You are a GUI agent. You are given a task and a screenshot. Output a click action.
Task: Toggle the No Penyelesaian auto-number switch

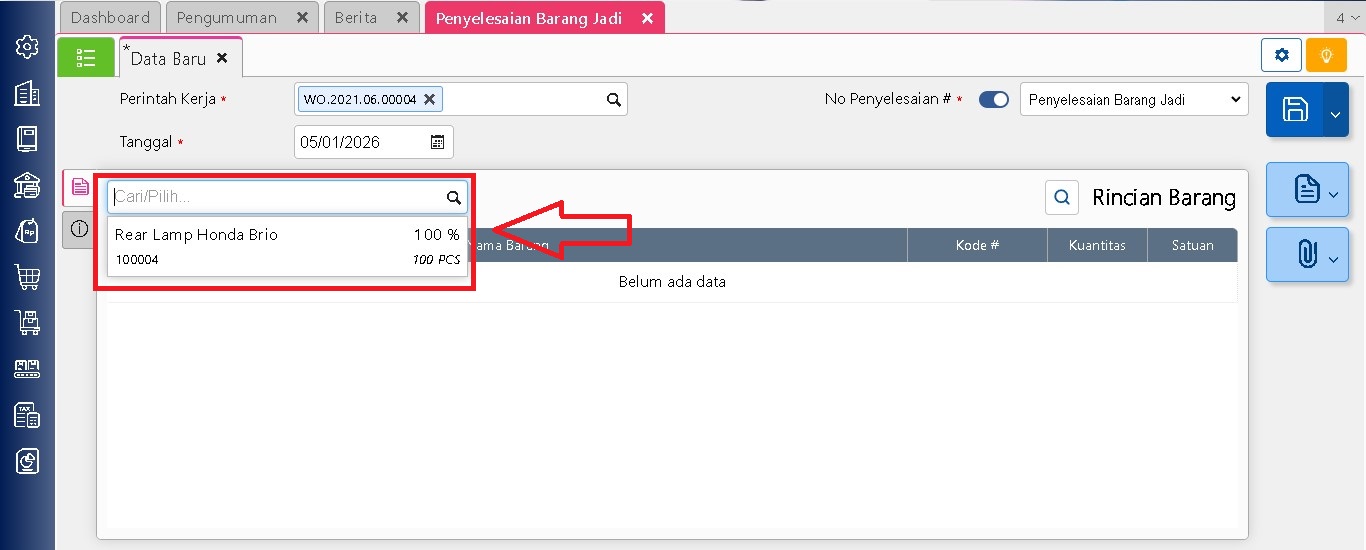tap(993, 99)
